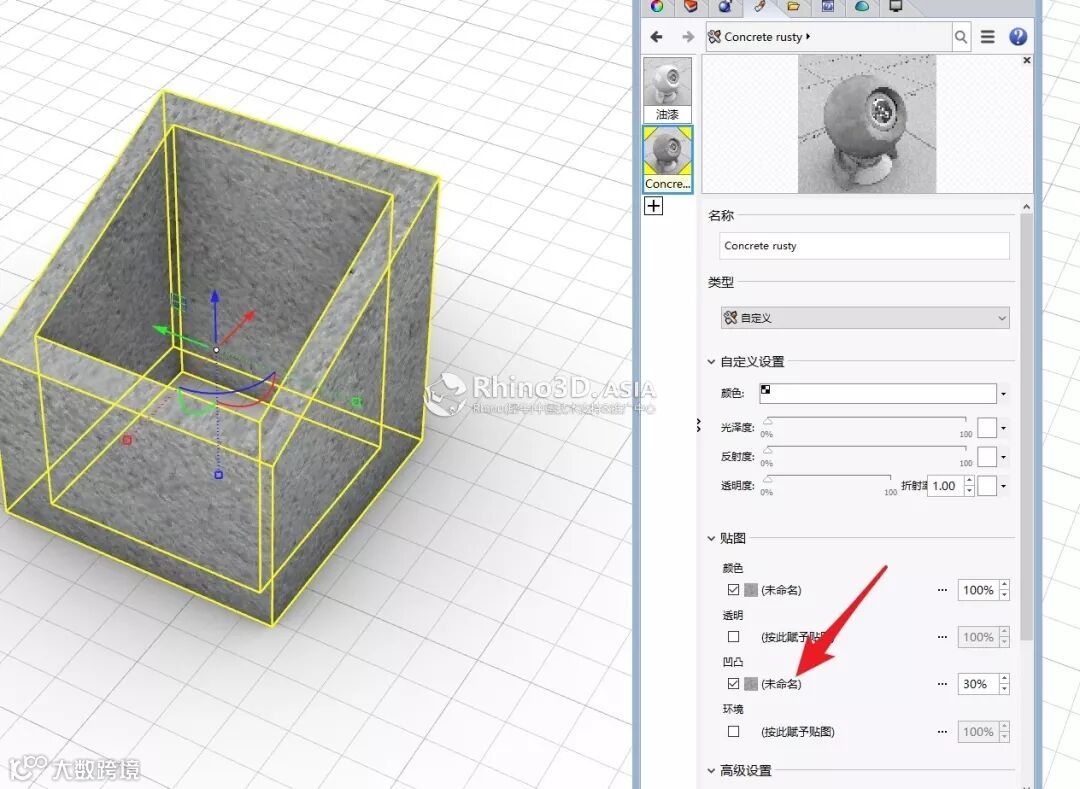Collapse the 贴图 section

pos(711,538)
